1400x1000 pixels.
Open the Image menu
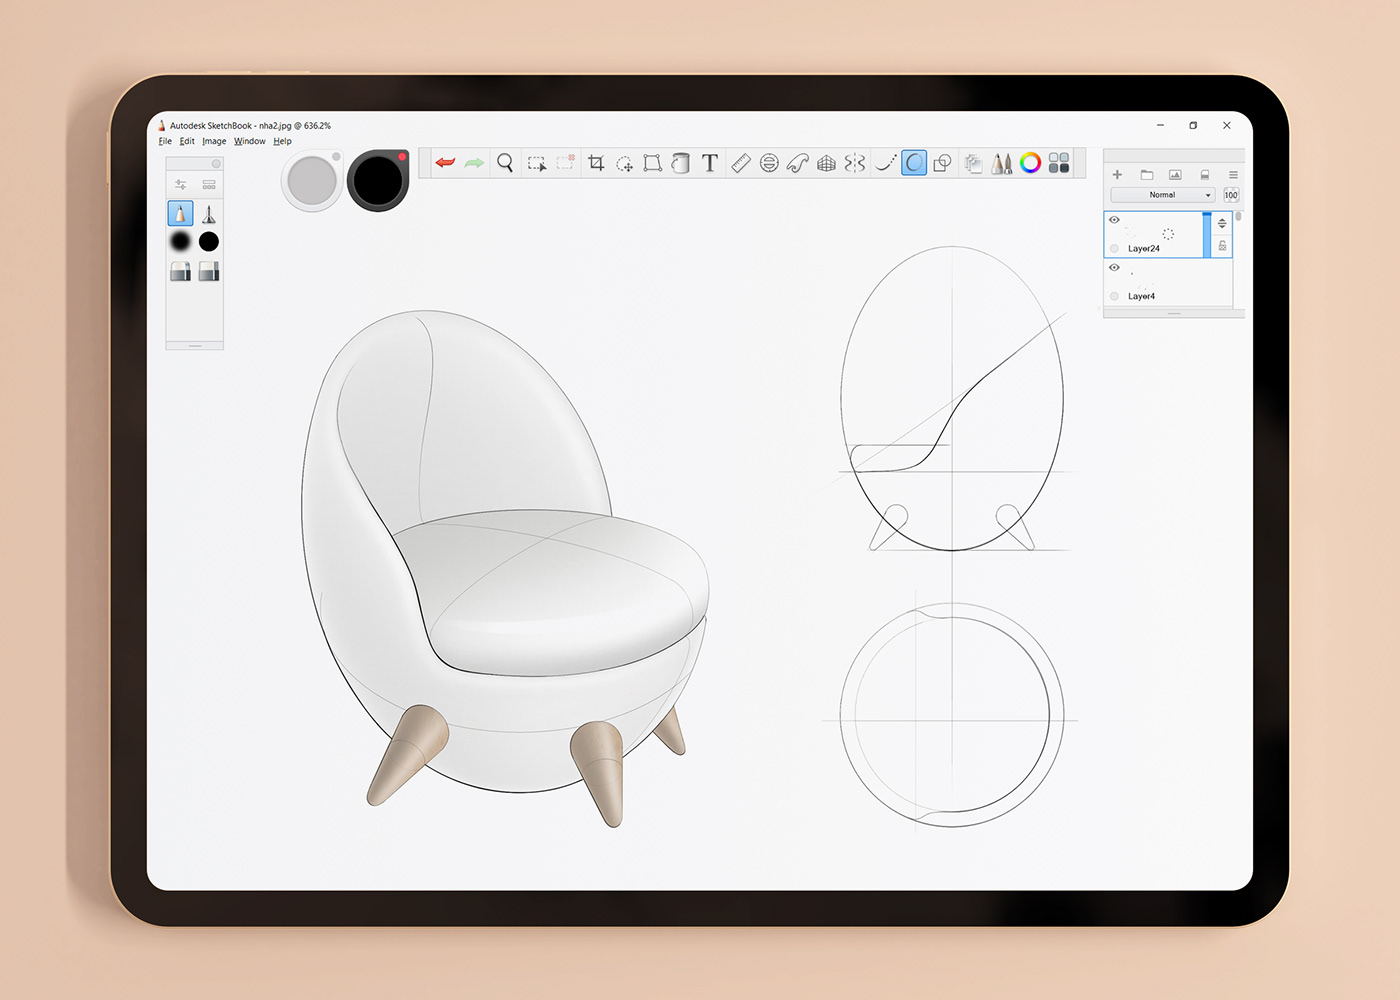click(214, 141)
